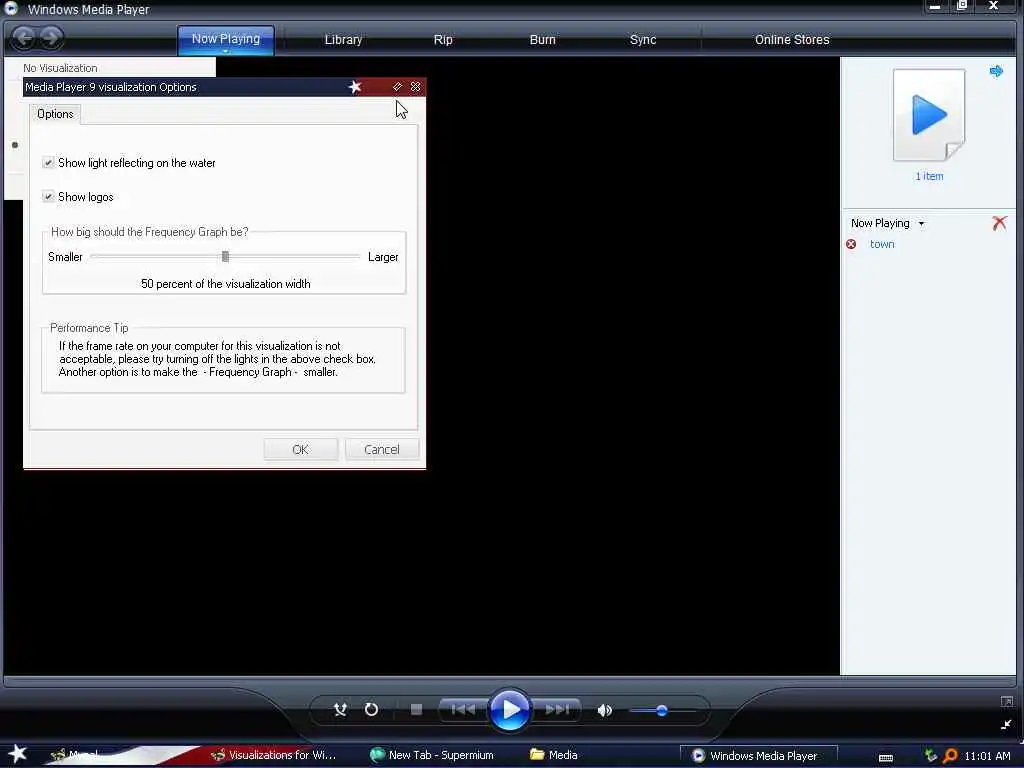
Task: Click the Forward navigation arrow
Action: pos(51,38)
